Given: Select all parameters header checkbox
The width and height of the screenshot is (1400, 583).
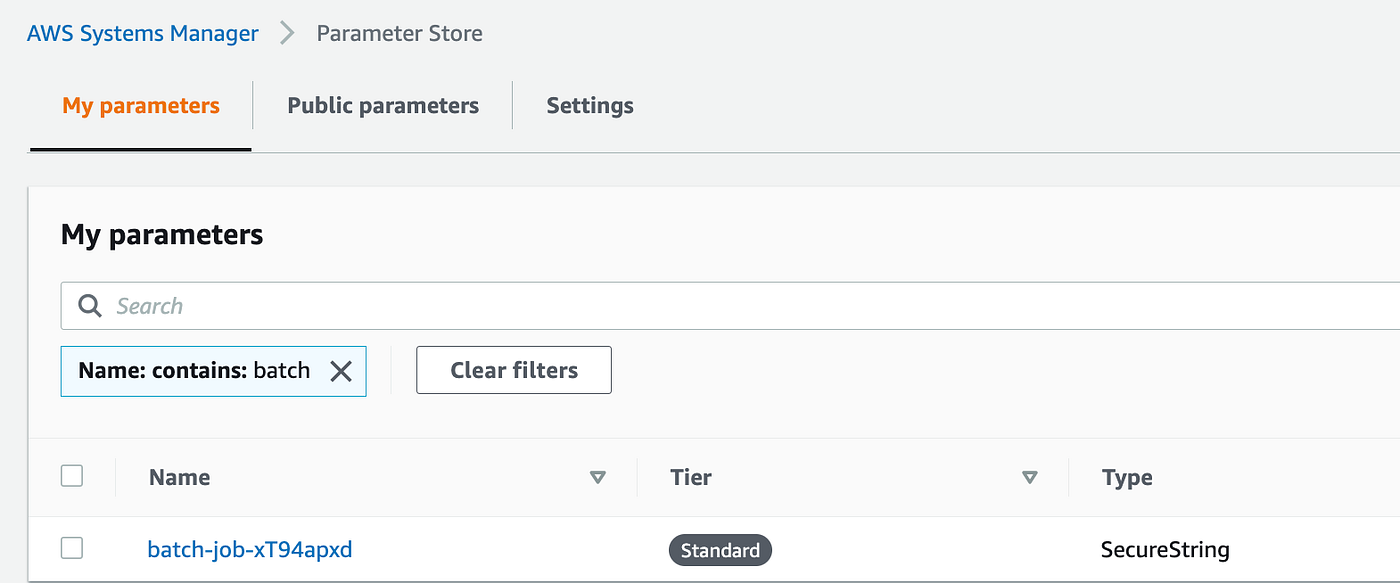Looking at the screenshot, I should 72,476.
